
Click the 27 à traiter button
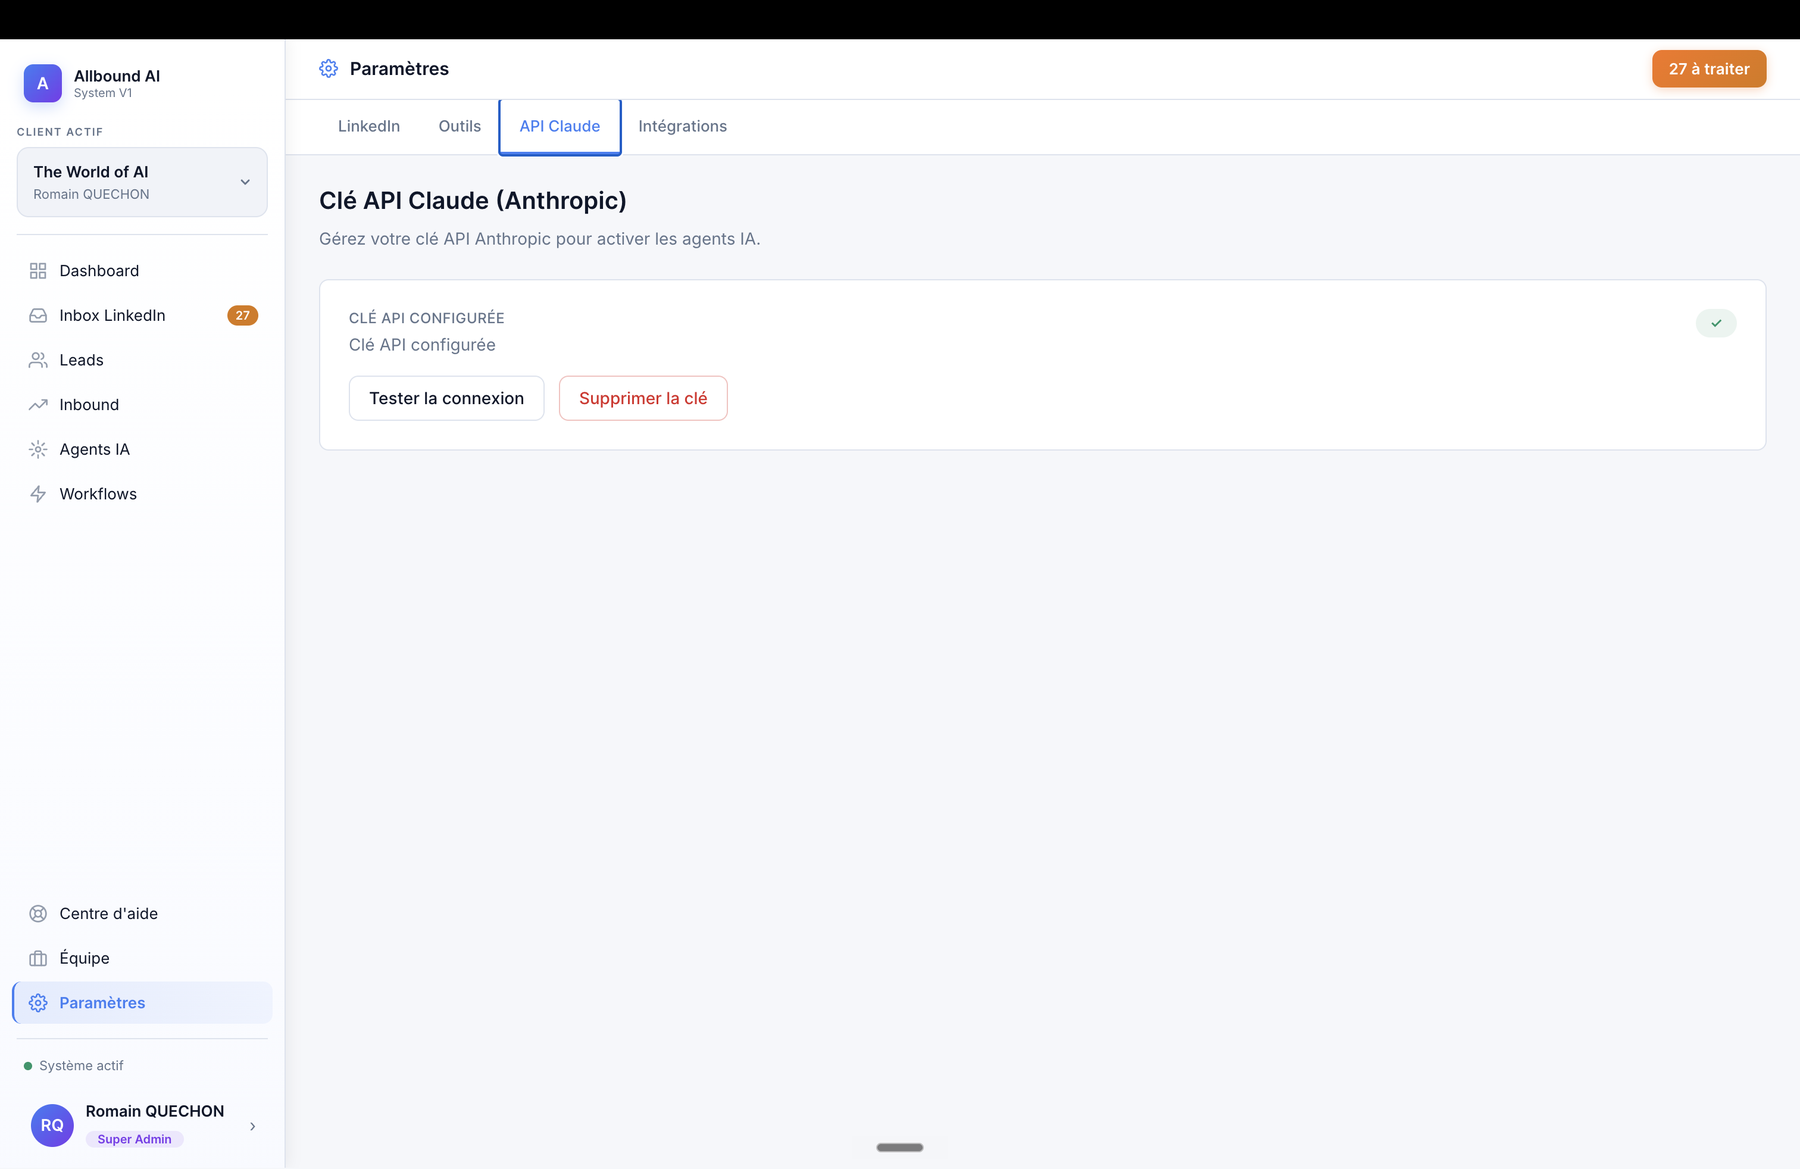click(x=1709, y=69)
